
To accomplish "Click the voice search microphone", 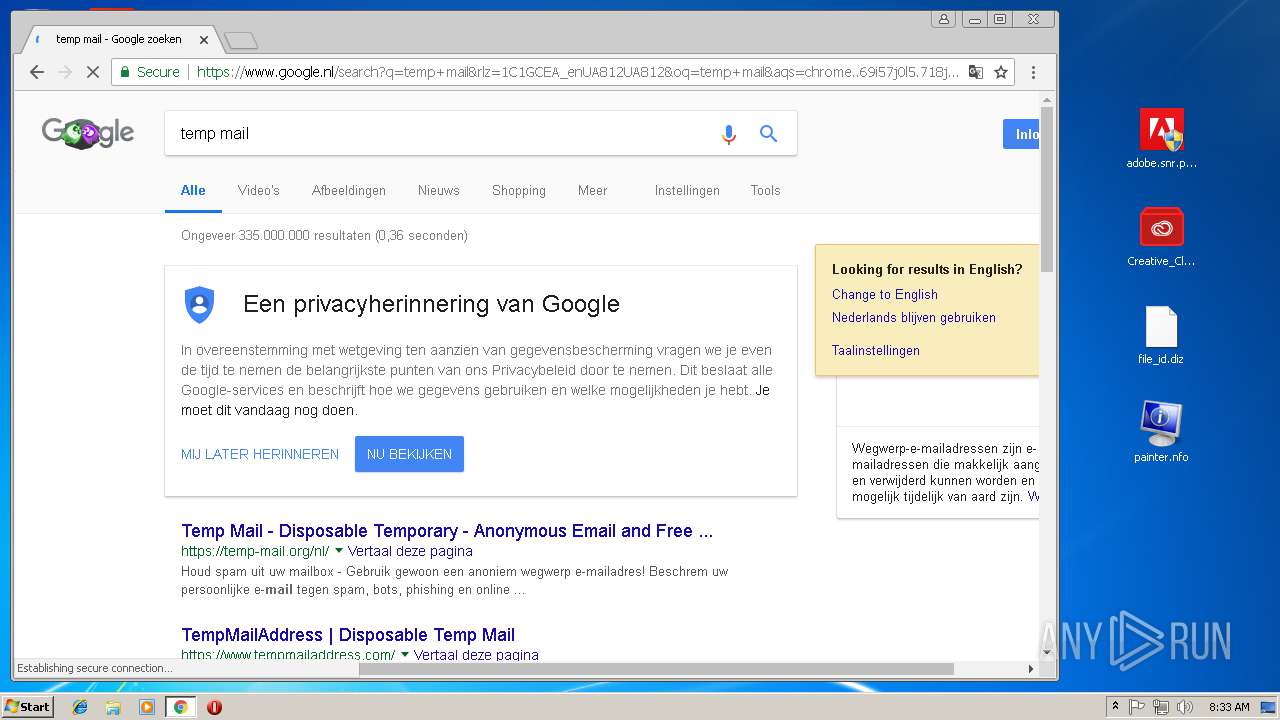I will click(729, 133).
